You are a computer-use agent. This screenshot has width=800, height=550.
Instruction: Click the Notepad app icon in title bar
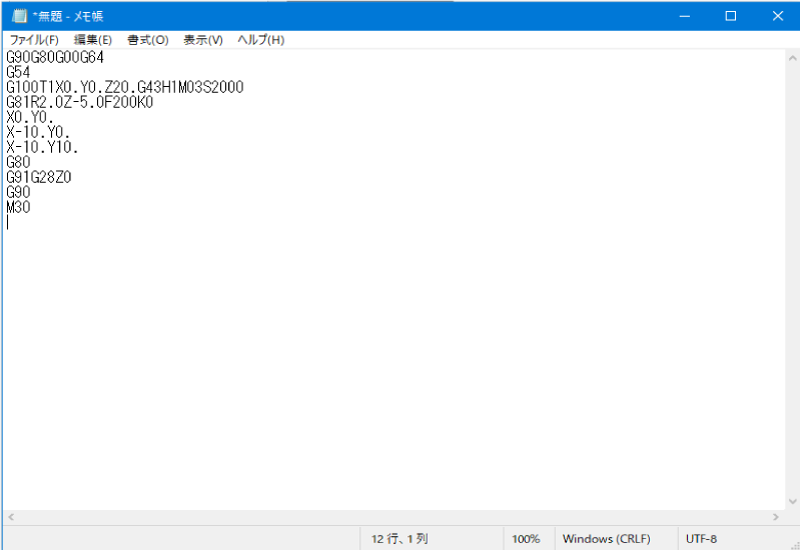(x=19, y=16)
